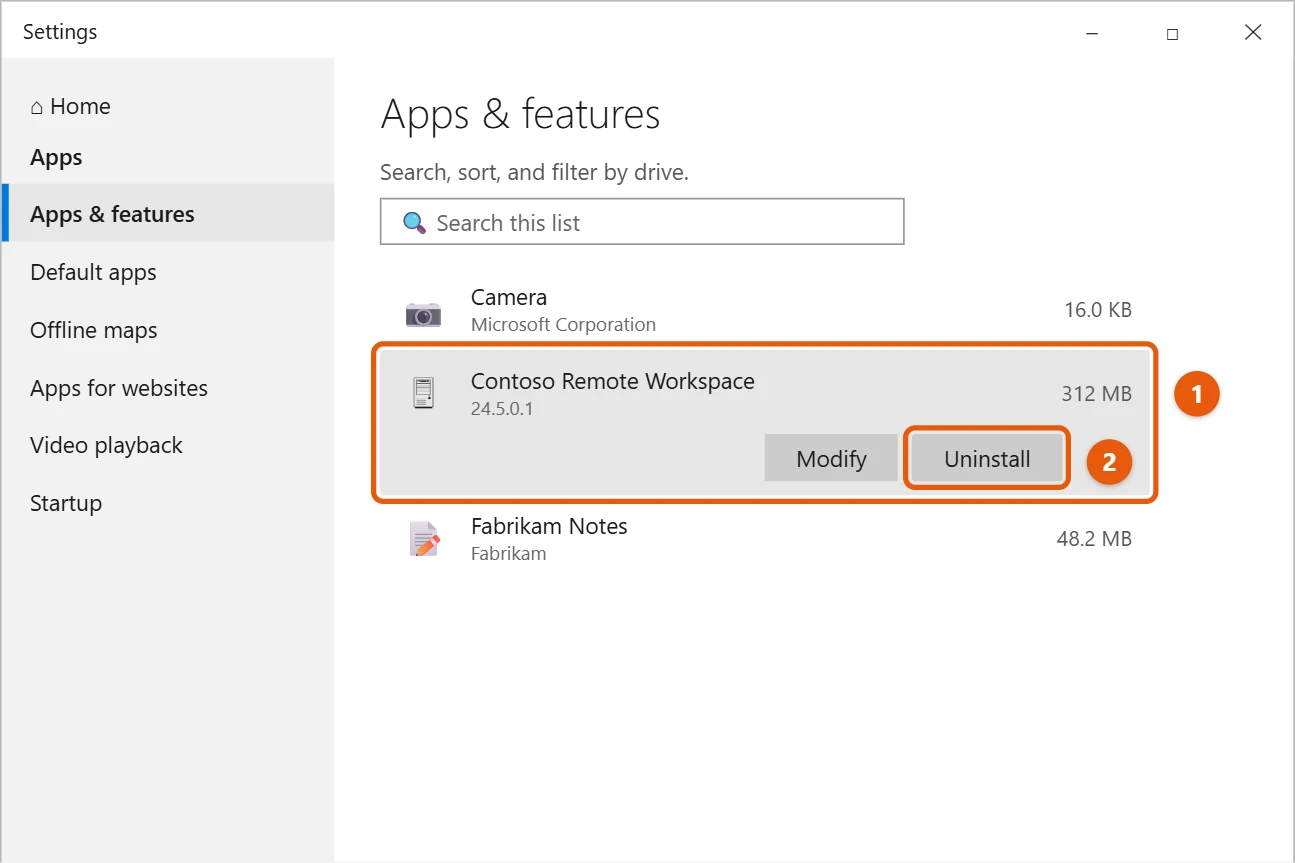Select the Camera app row name

click(509, 297)
